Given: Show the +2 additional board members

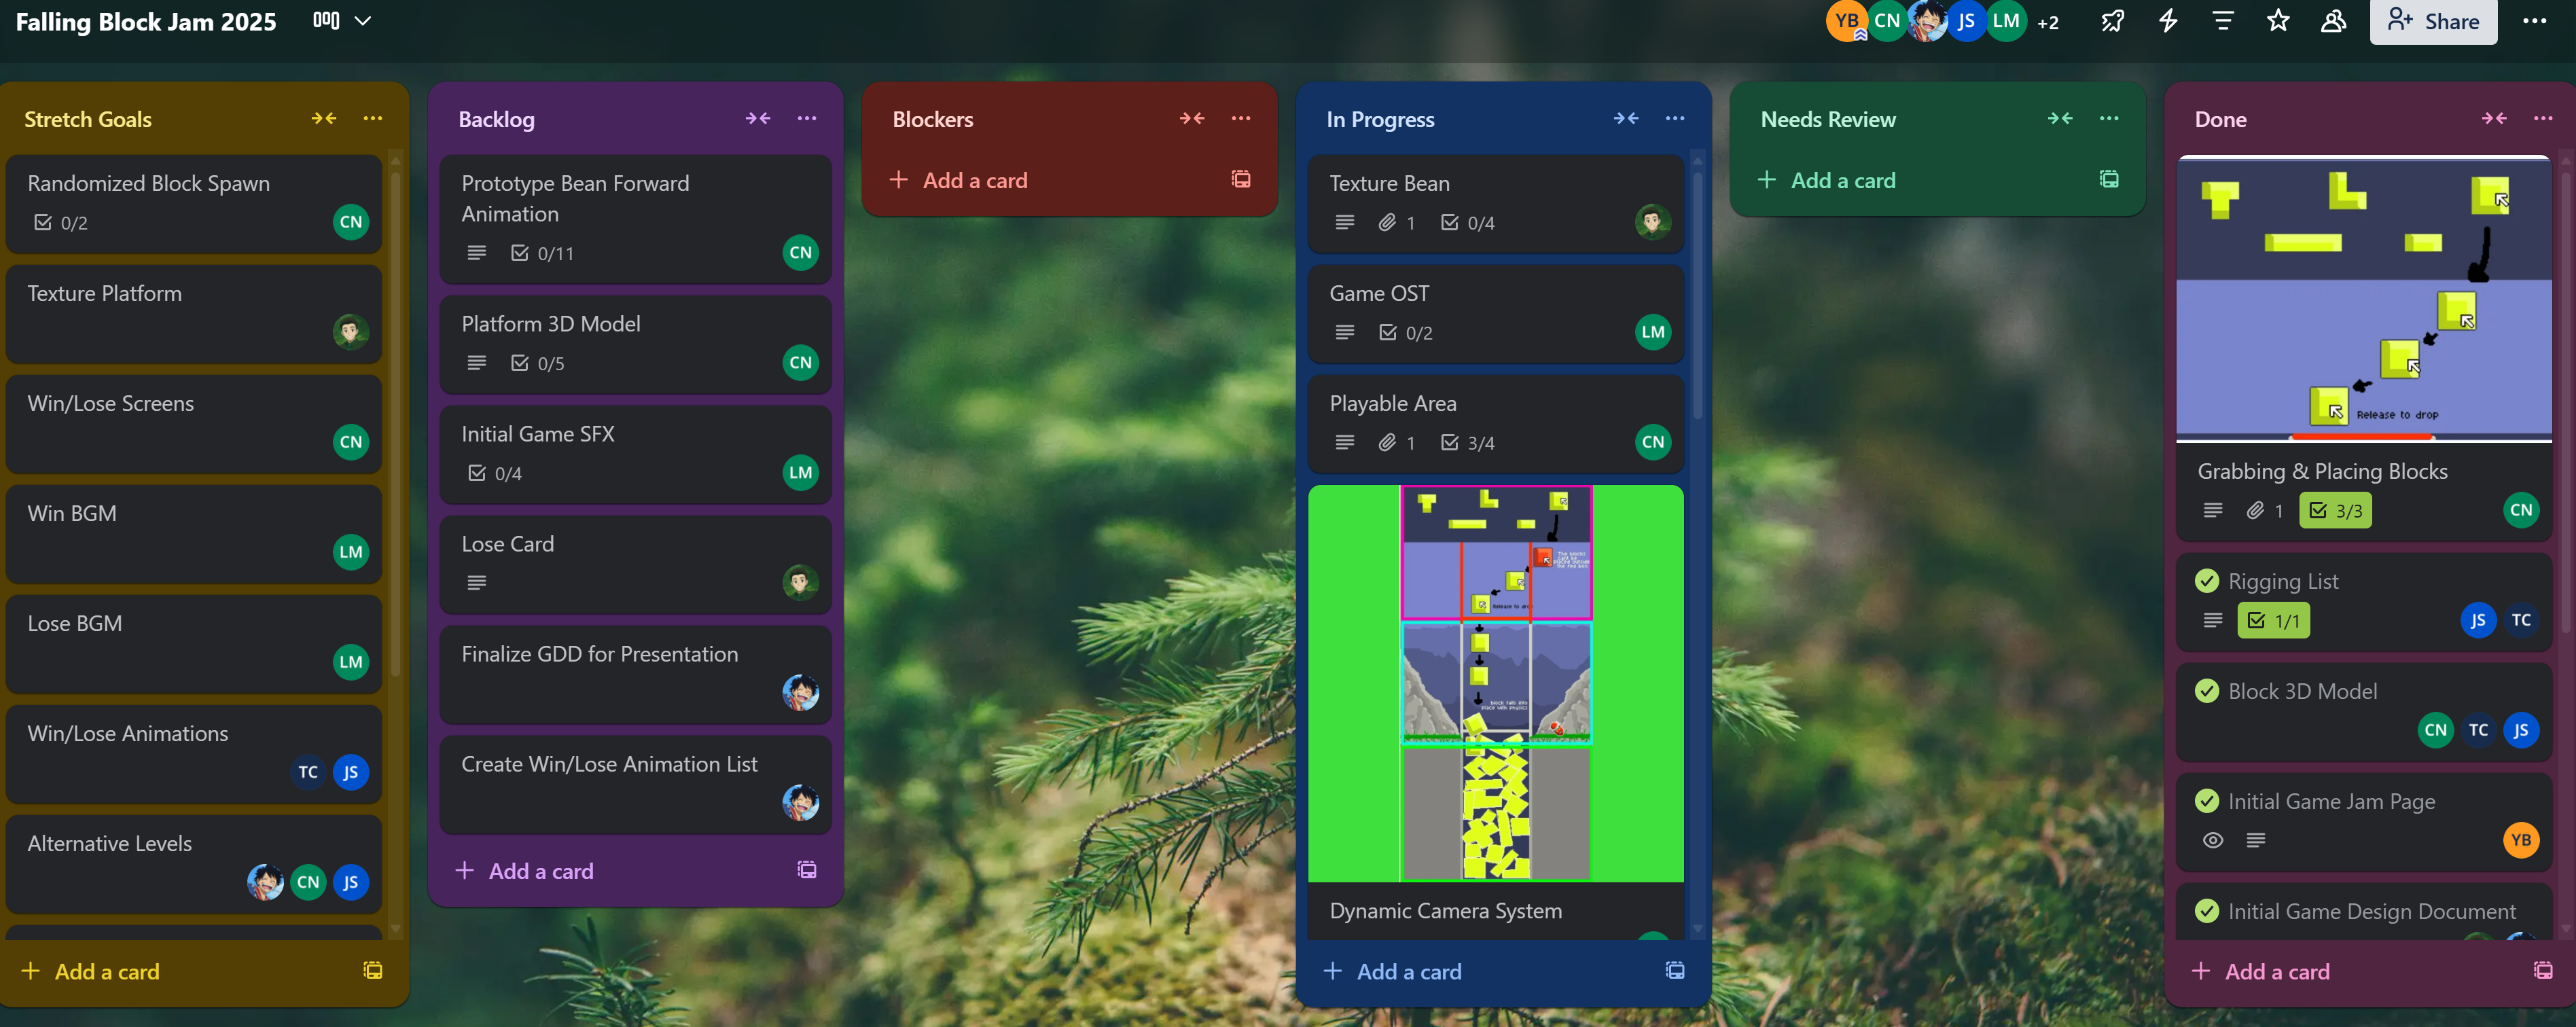Looking at the screenshot, I should pos(2048,23).
